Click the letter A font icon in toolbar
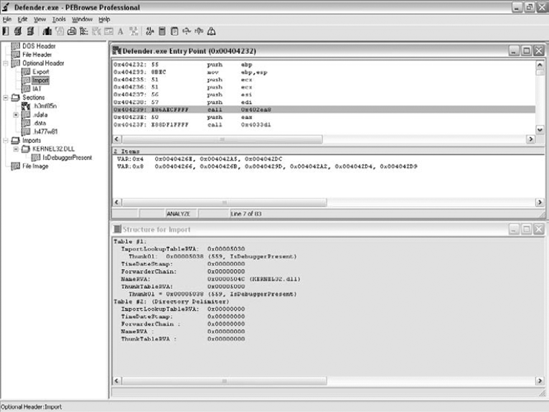Image resolution: width=549 pixels, height=412 pixels. [x=120, y=32]
